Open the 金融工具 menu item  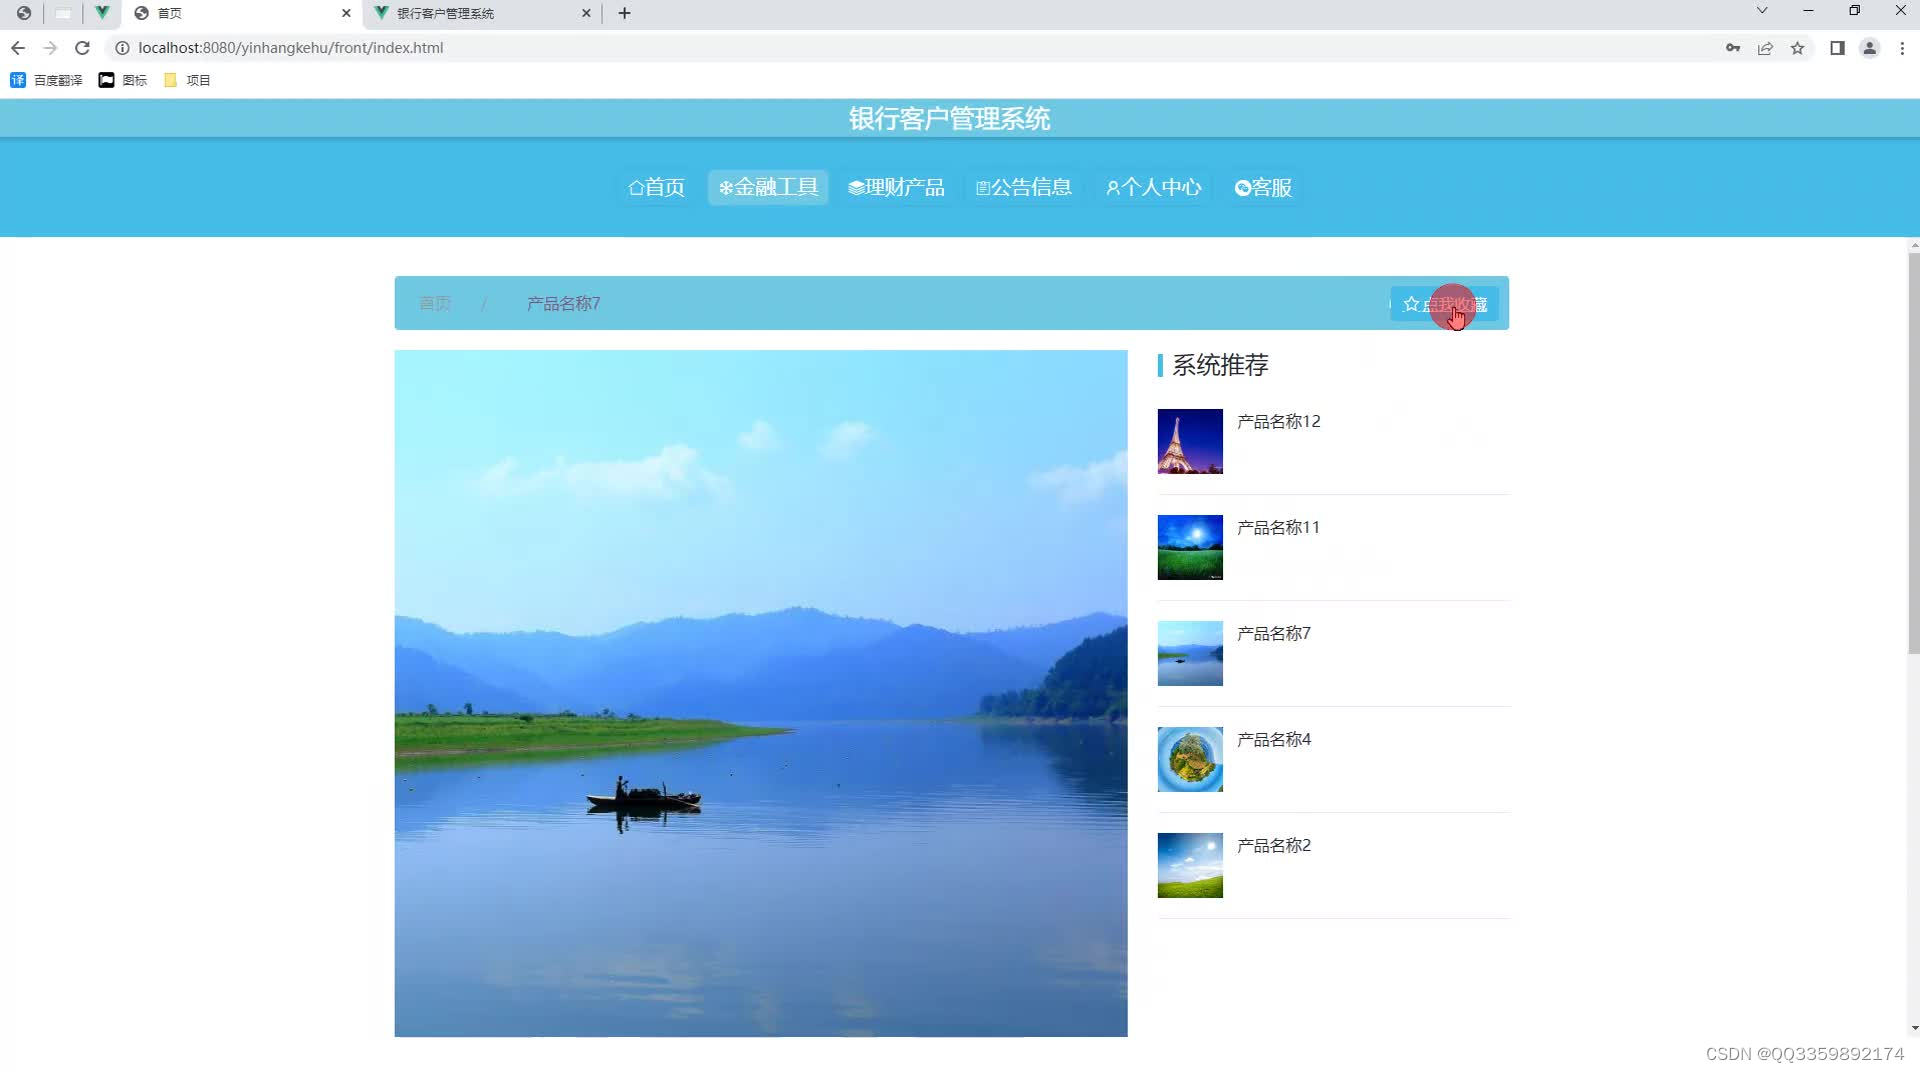pos(768,187)
